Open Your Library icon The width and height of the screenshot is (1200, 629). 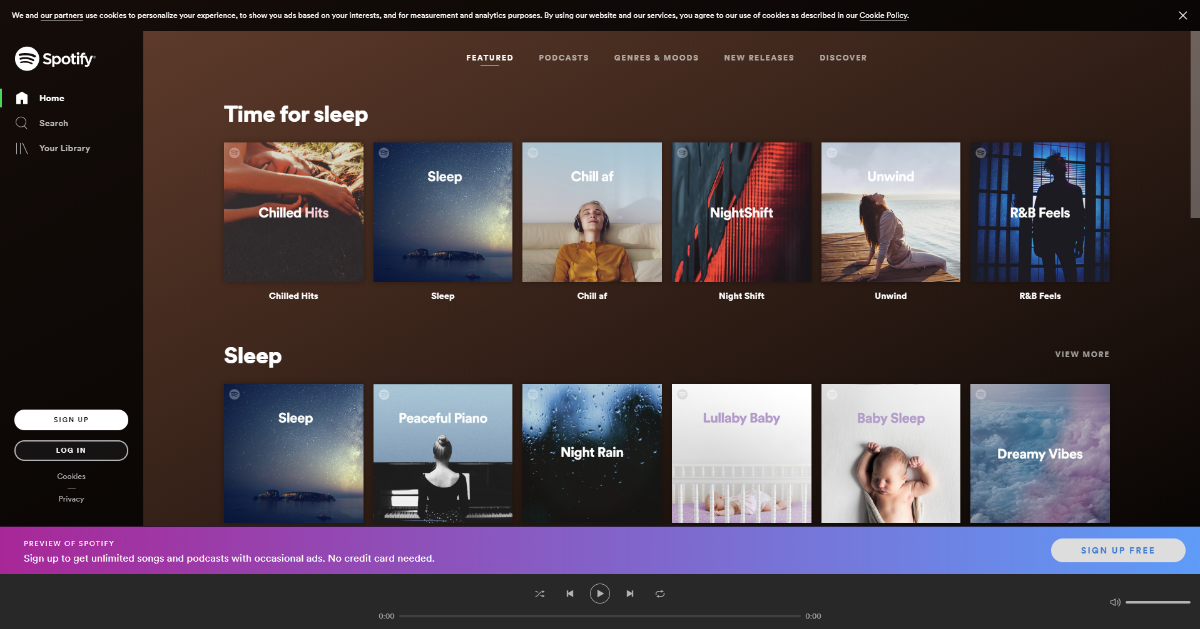(x=22, y=148)
